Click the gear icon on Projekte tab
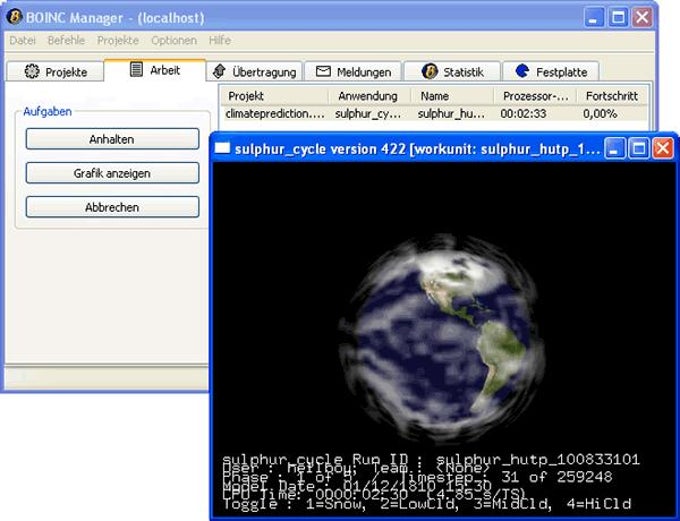680x521 pixels. 32,71
